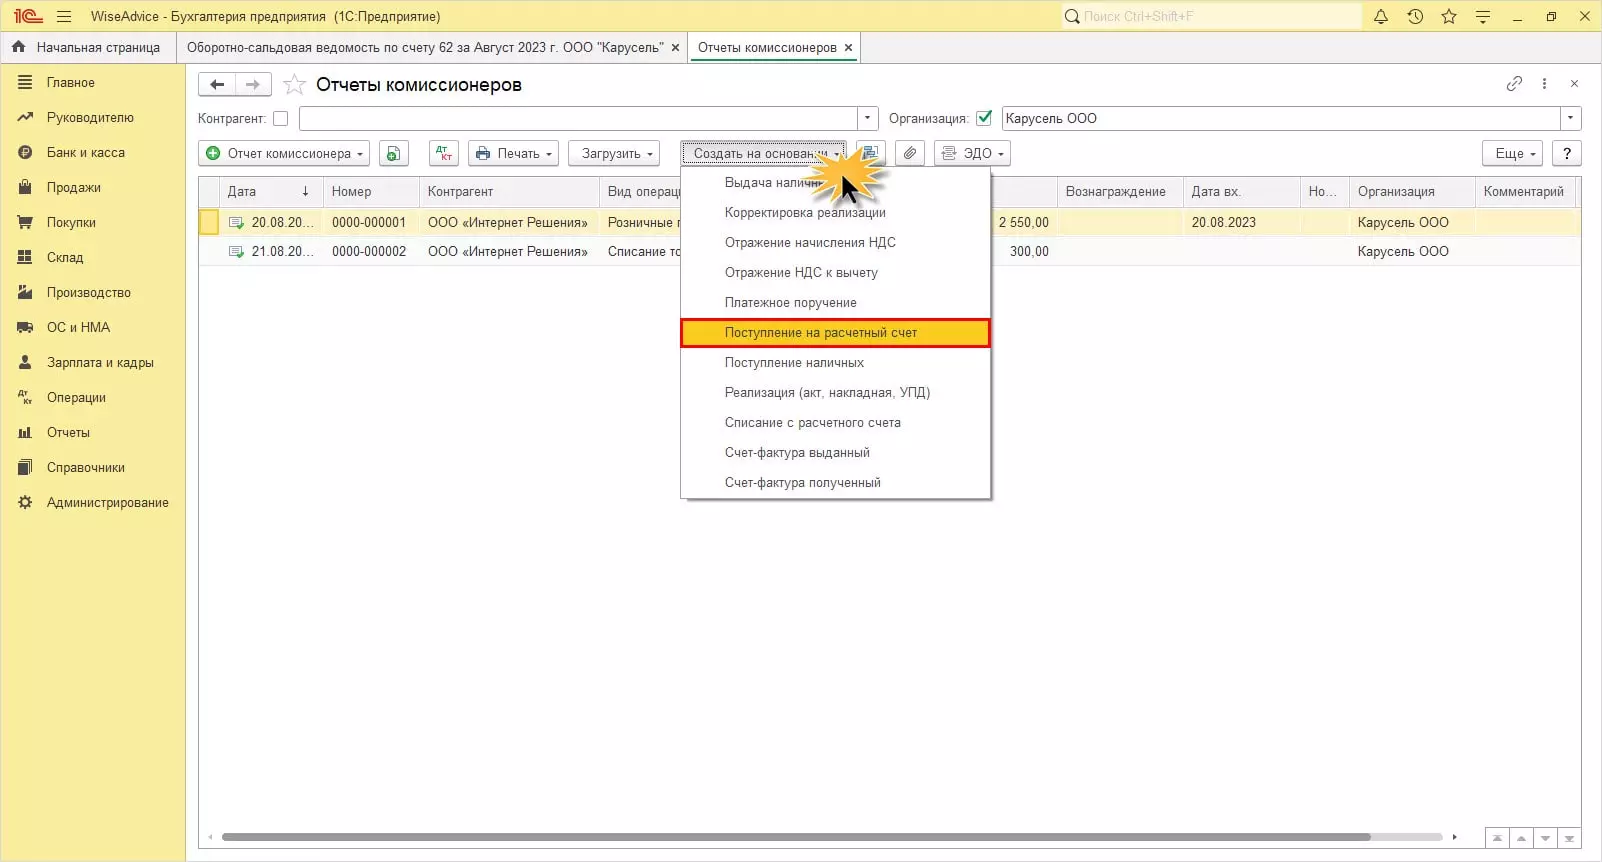Click the Дт/Кт postings icon
Image resolution: width=1602 pixels, height=862 pixels.
[x=444, y=153]
